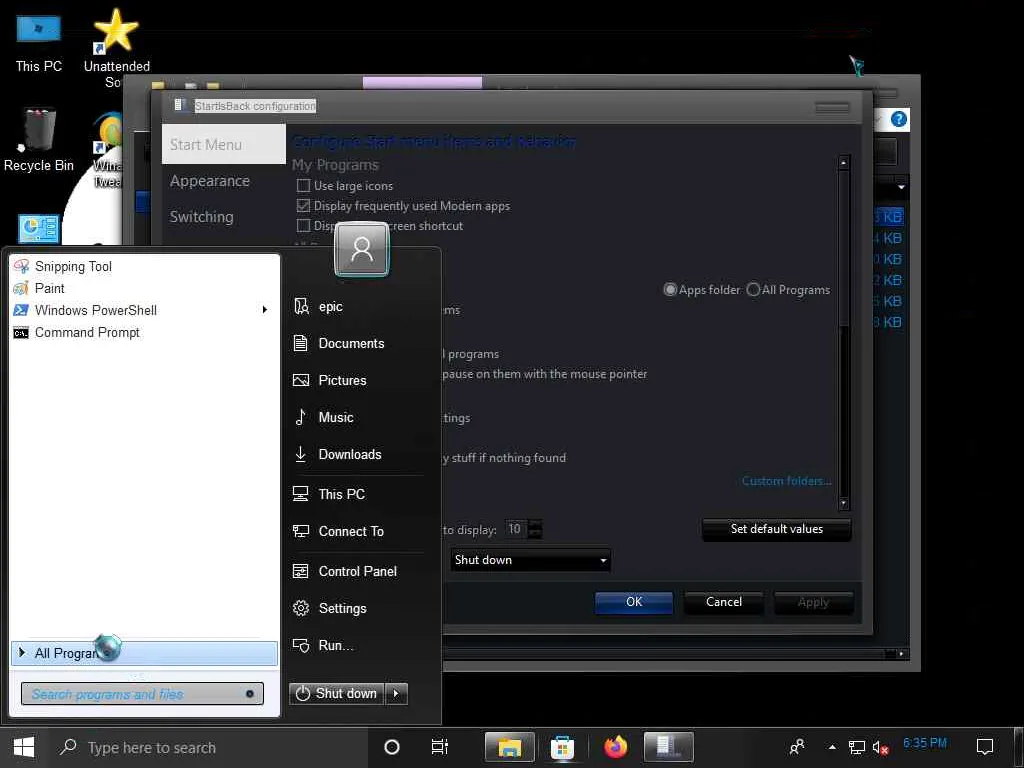Open This PC desktop icon
This screenshot has width=1024, height=768.
coord(39,44)
